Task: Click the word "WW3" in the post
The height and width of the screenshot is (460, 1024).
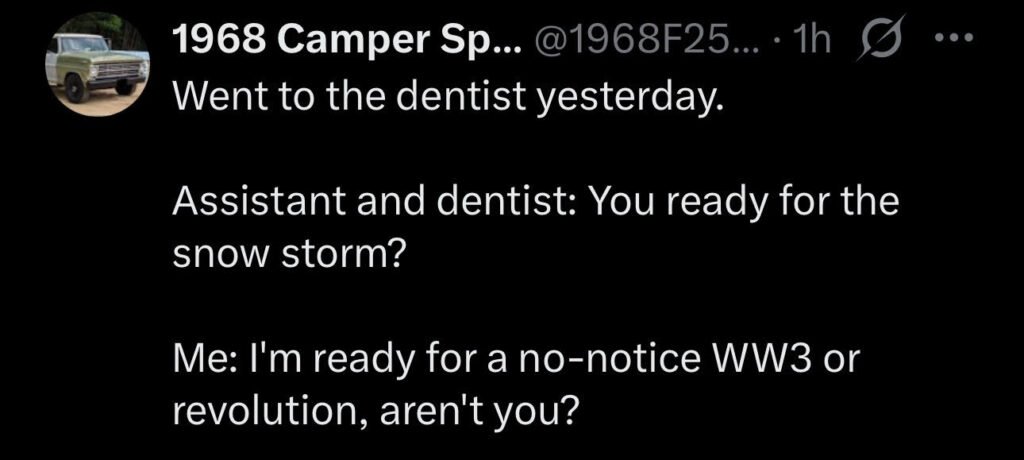Action: point(765,359)
